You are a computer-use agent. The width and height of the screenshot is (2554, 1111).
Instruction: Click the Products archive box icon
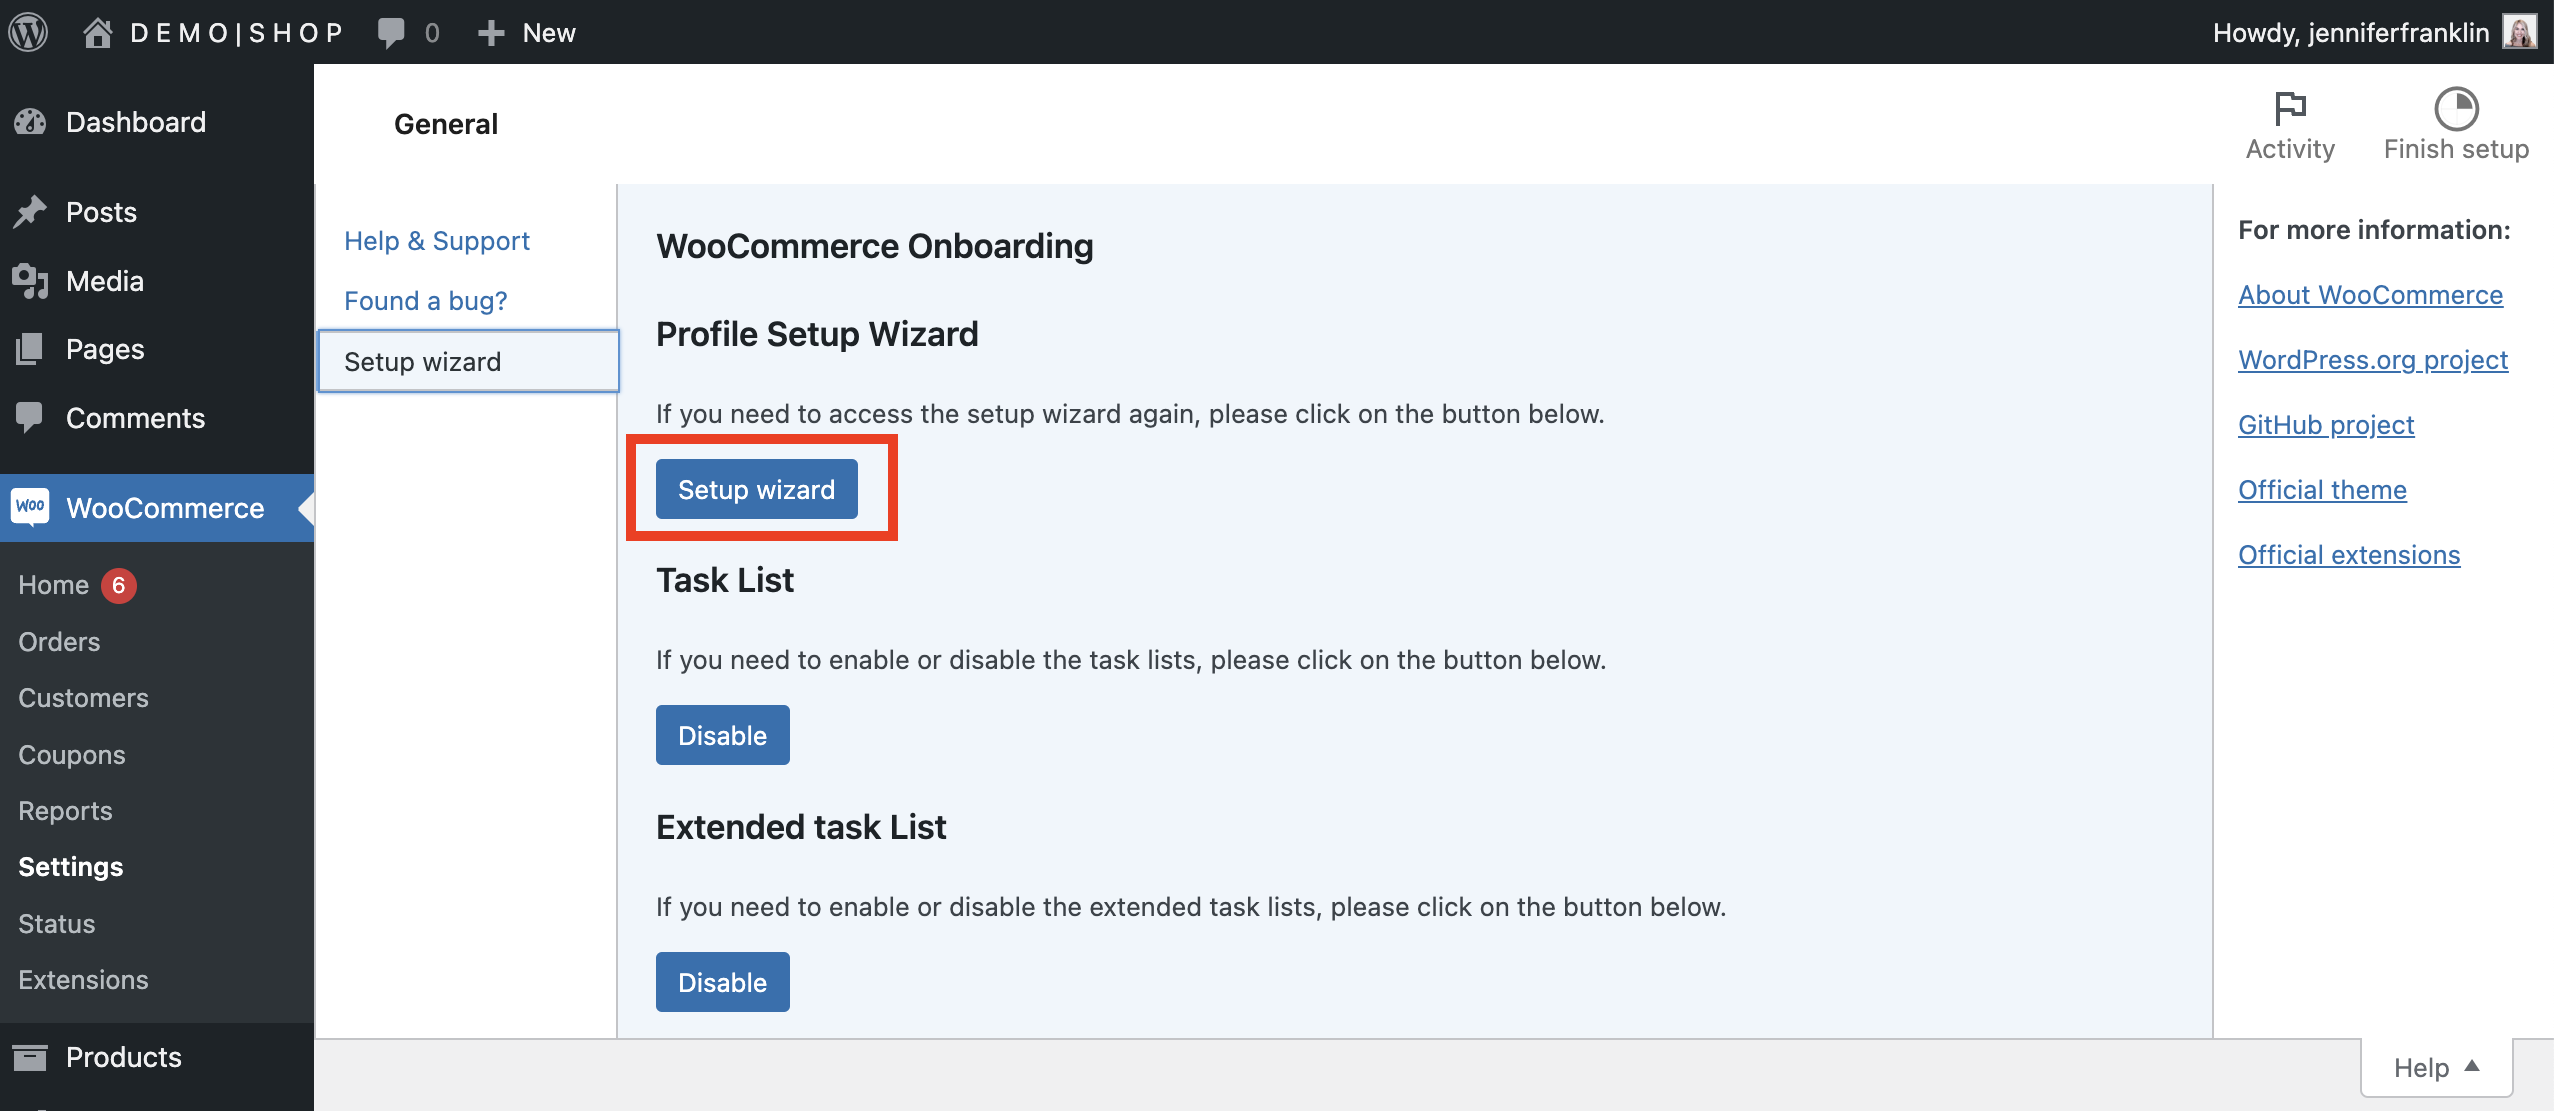(x=30, y=1057)
